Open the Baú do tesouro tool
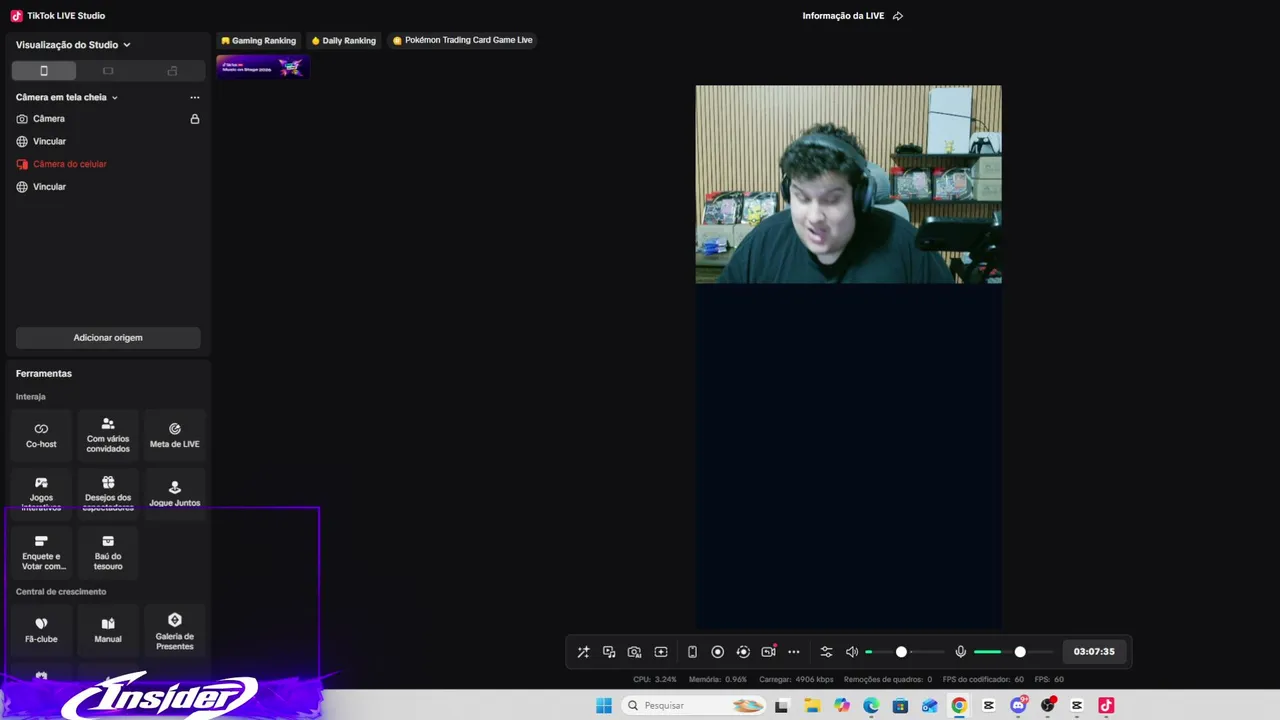The height and width of the screenshot is (720, 1280). (108, 553)
